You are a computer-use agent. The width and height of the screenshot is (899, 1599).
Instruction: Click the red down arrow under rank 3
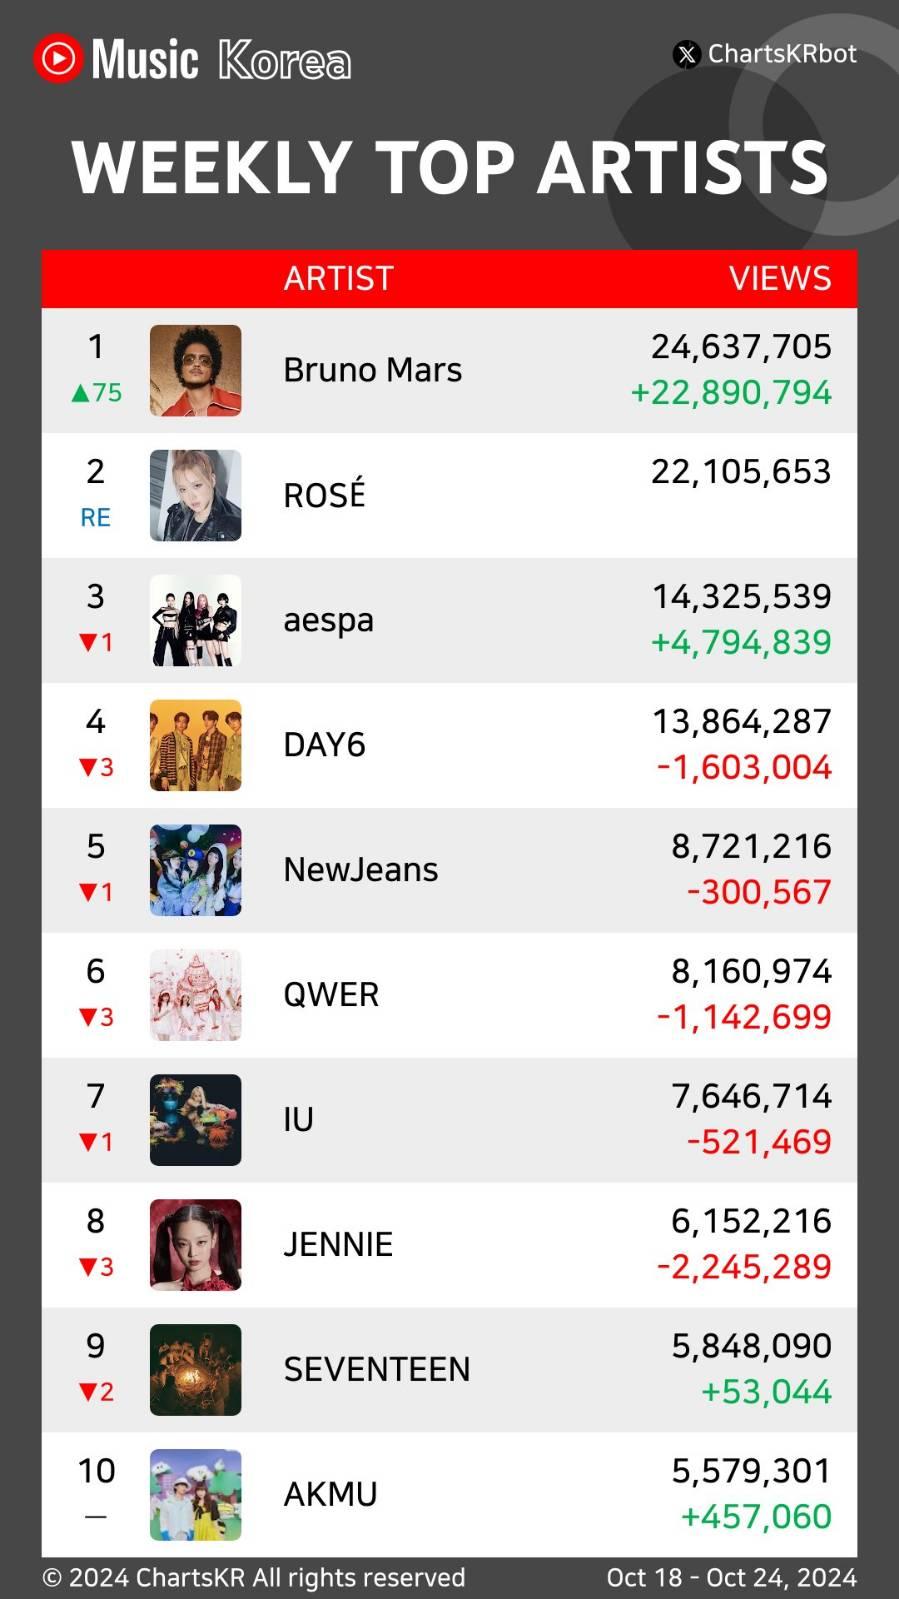pos(88,642)
